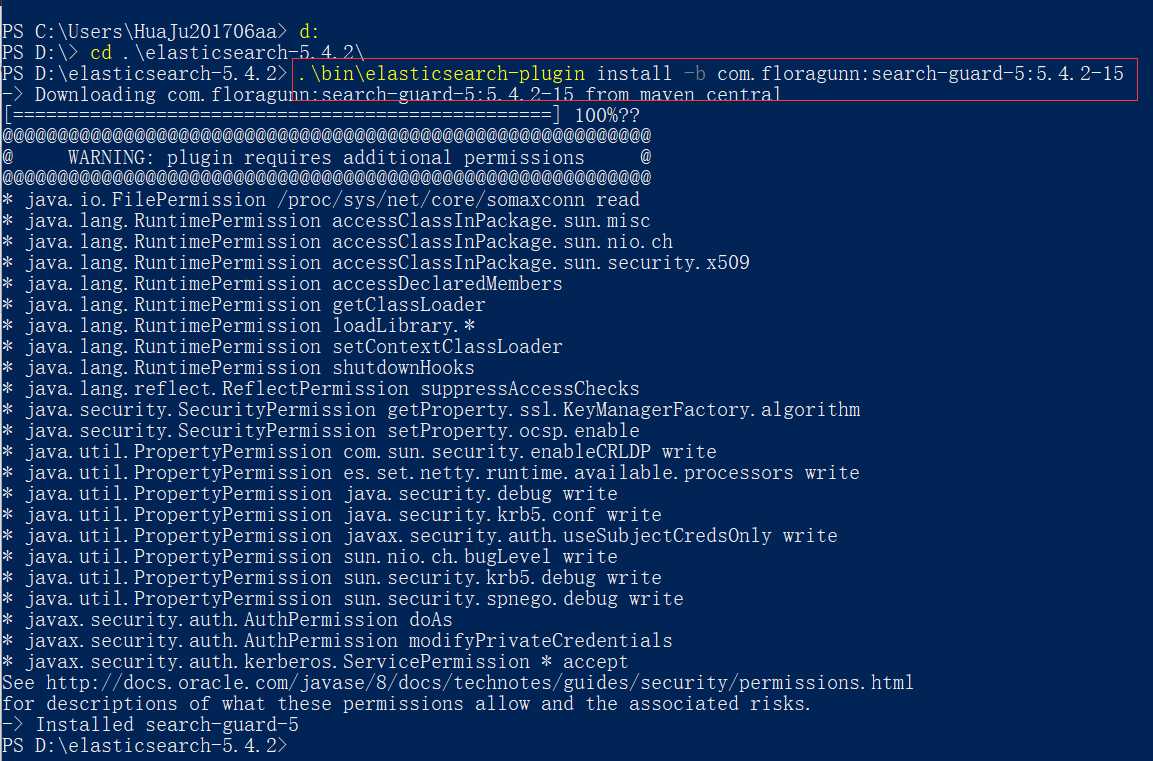This screenshot has width=1153, height=761.
Task: Click the WARNING plugin requires additional permissions line
Action: (326, 157)
